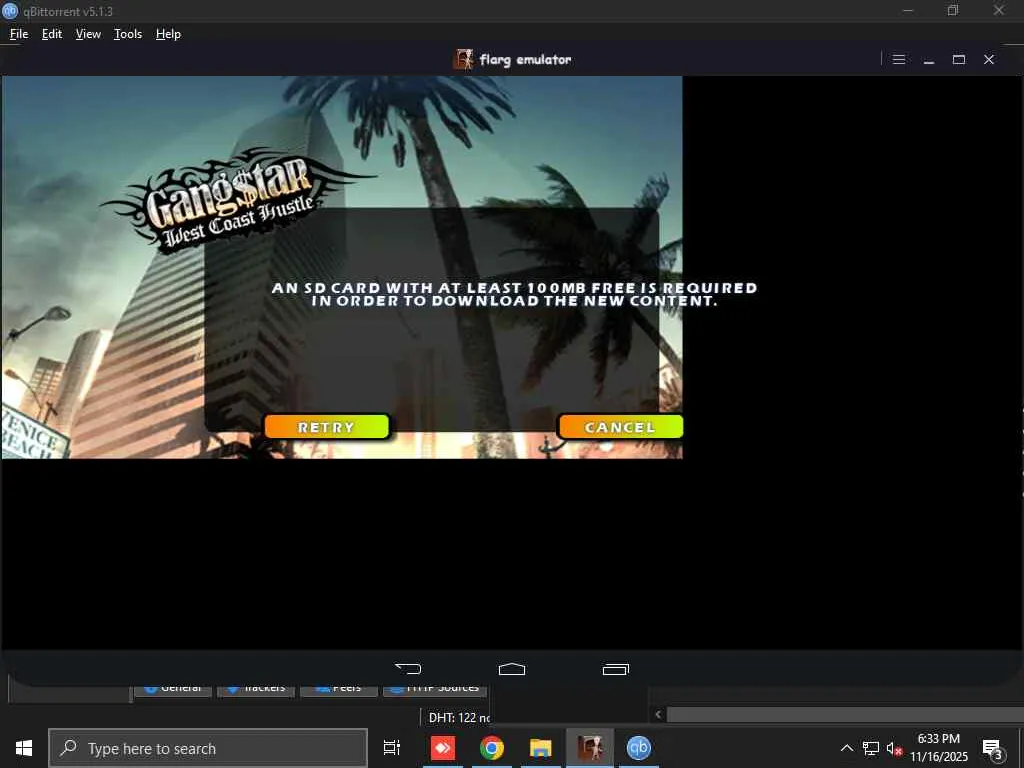Open the Help menu in qBittorrent

coord(168,34)
